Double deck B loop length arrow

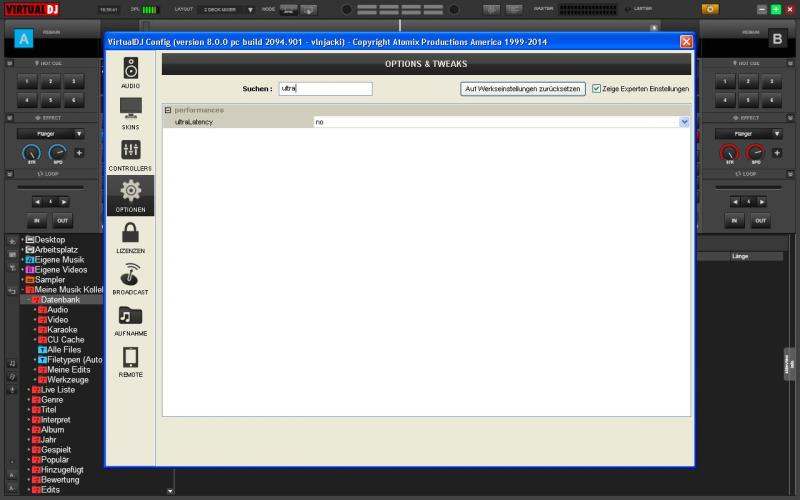pyautogui.click(x=762, y=202)
